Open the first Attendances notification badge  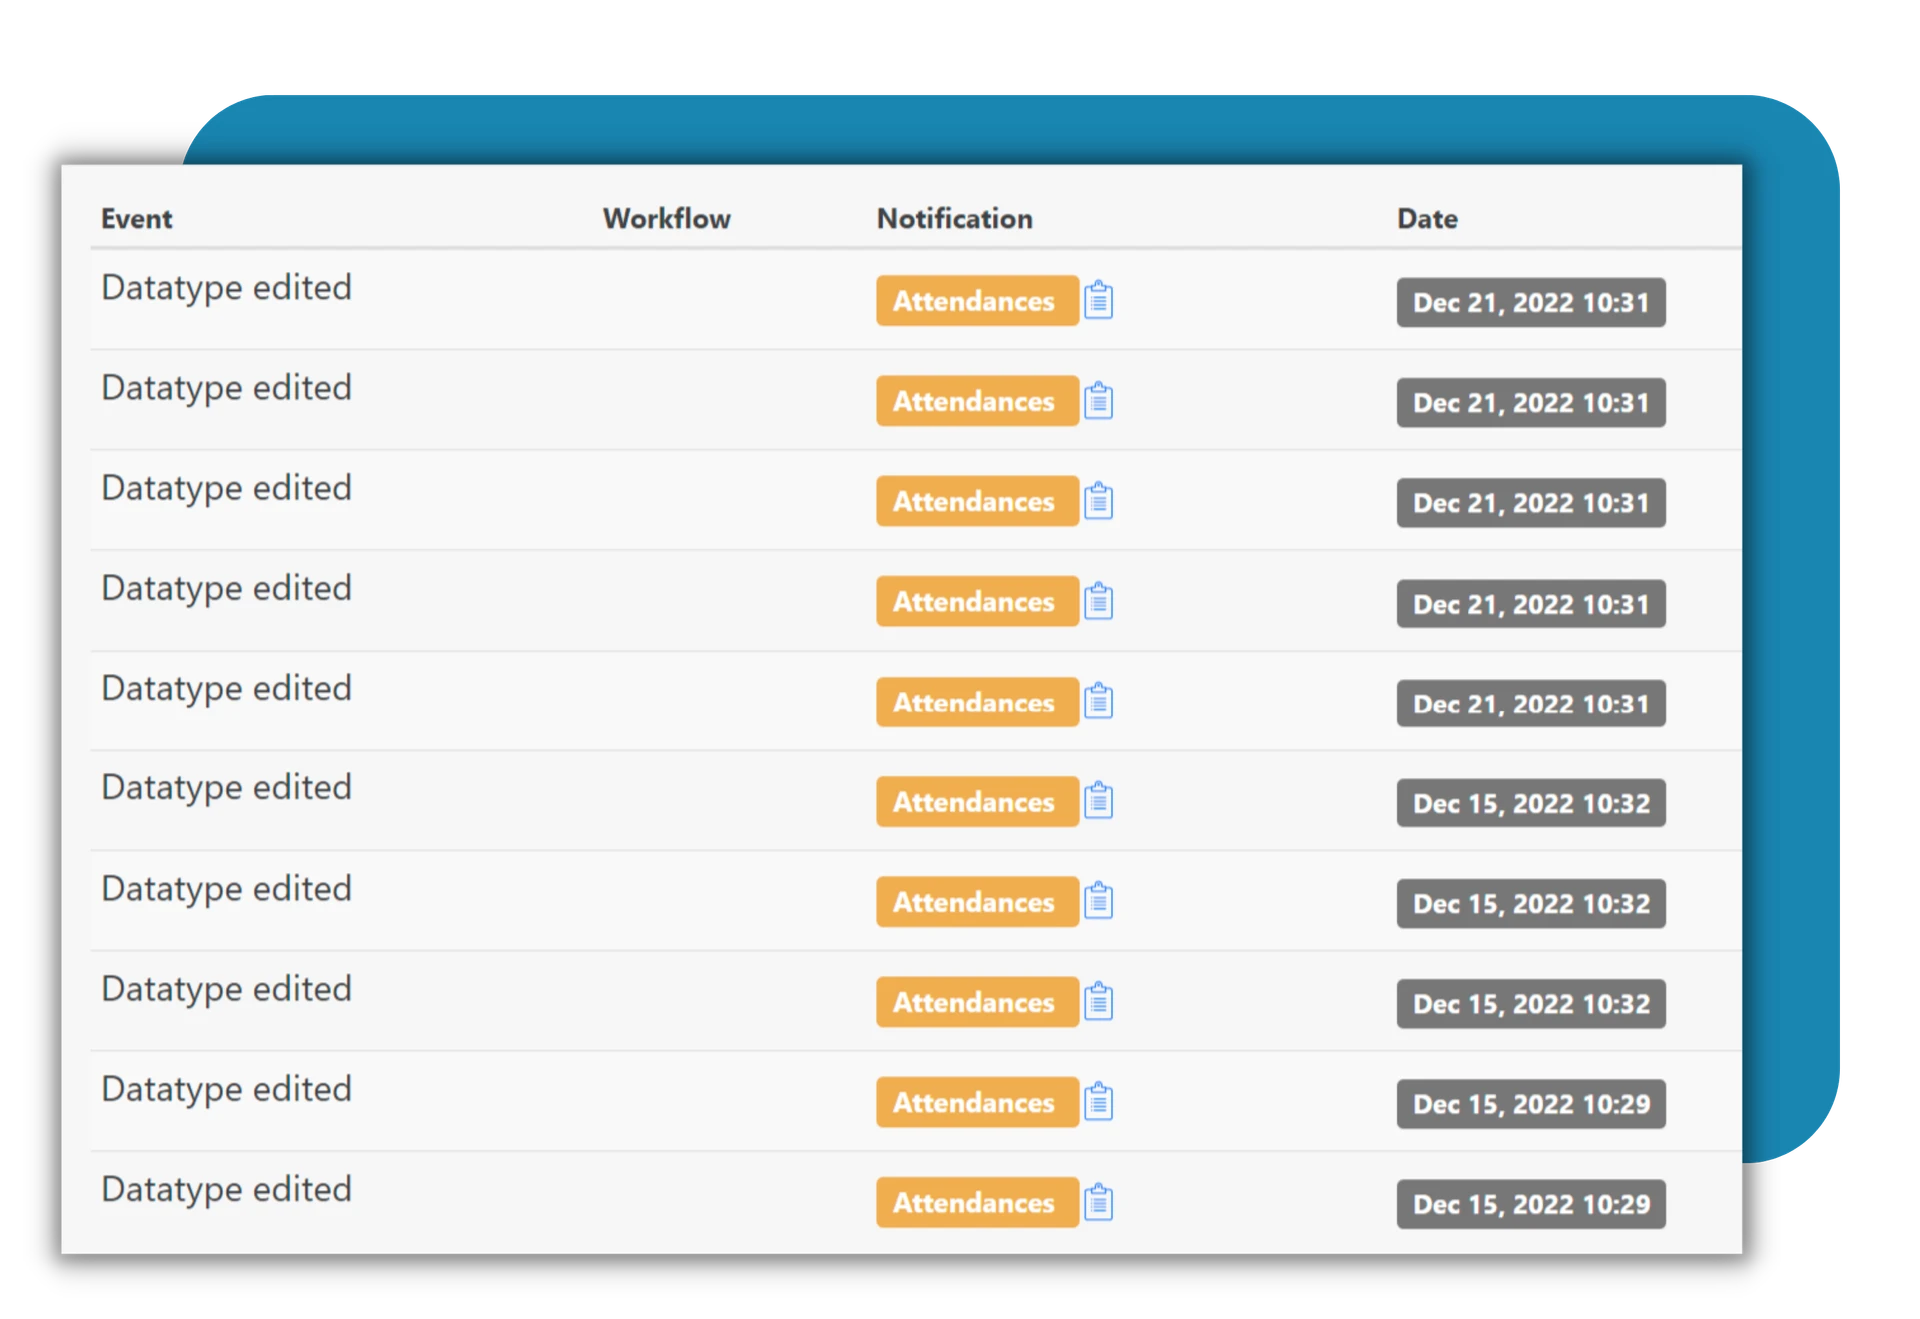coord(977,300)
